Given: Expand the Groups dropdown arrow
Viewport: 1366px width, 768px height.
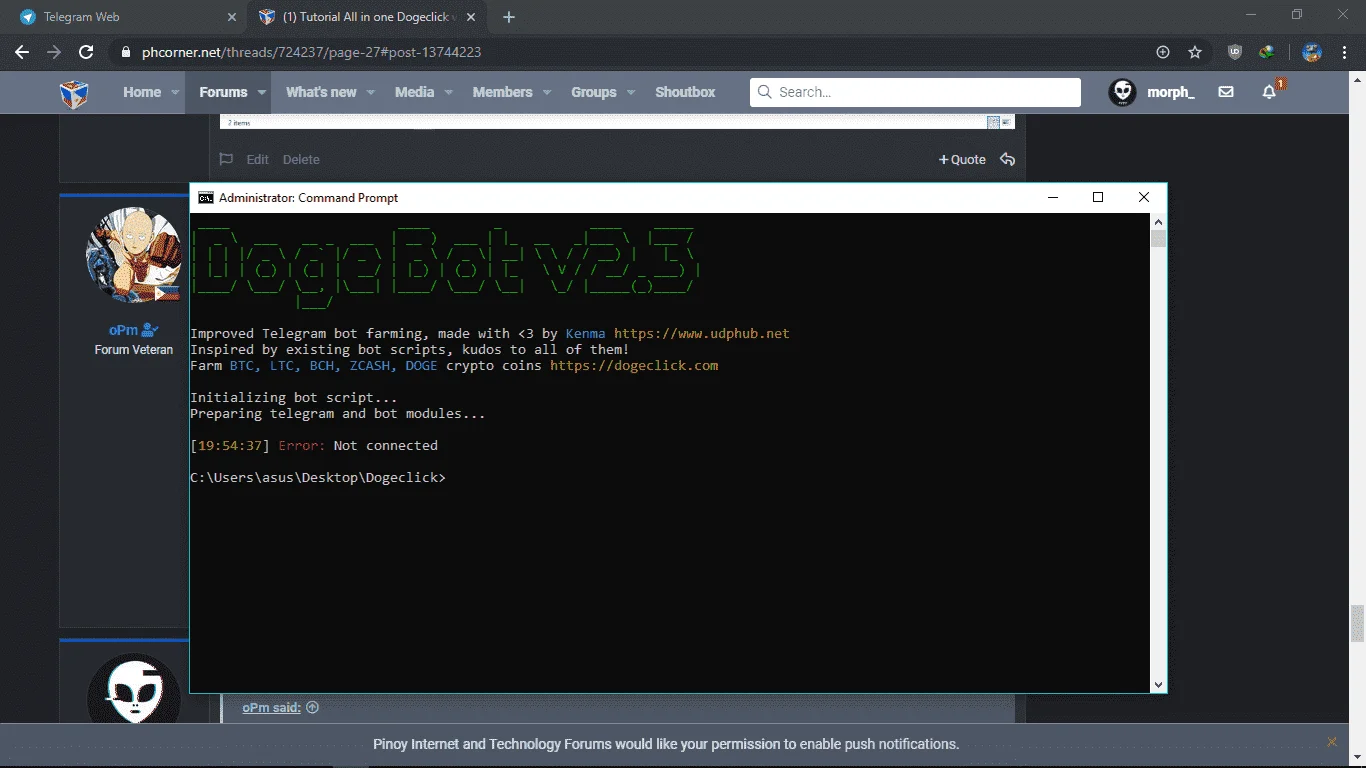Looking at the screenshot, I should tap(630, 92).
